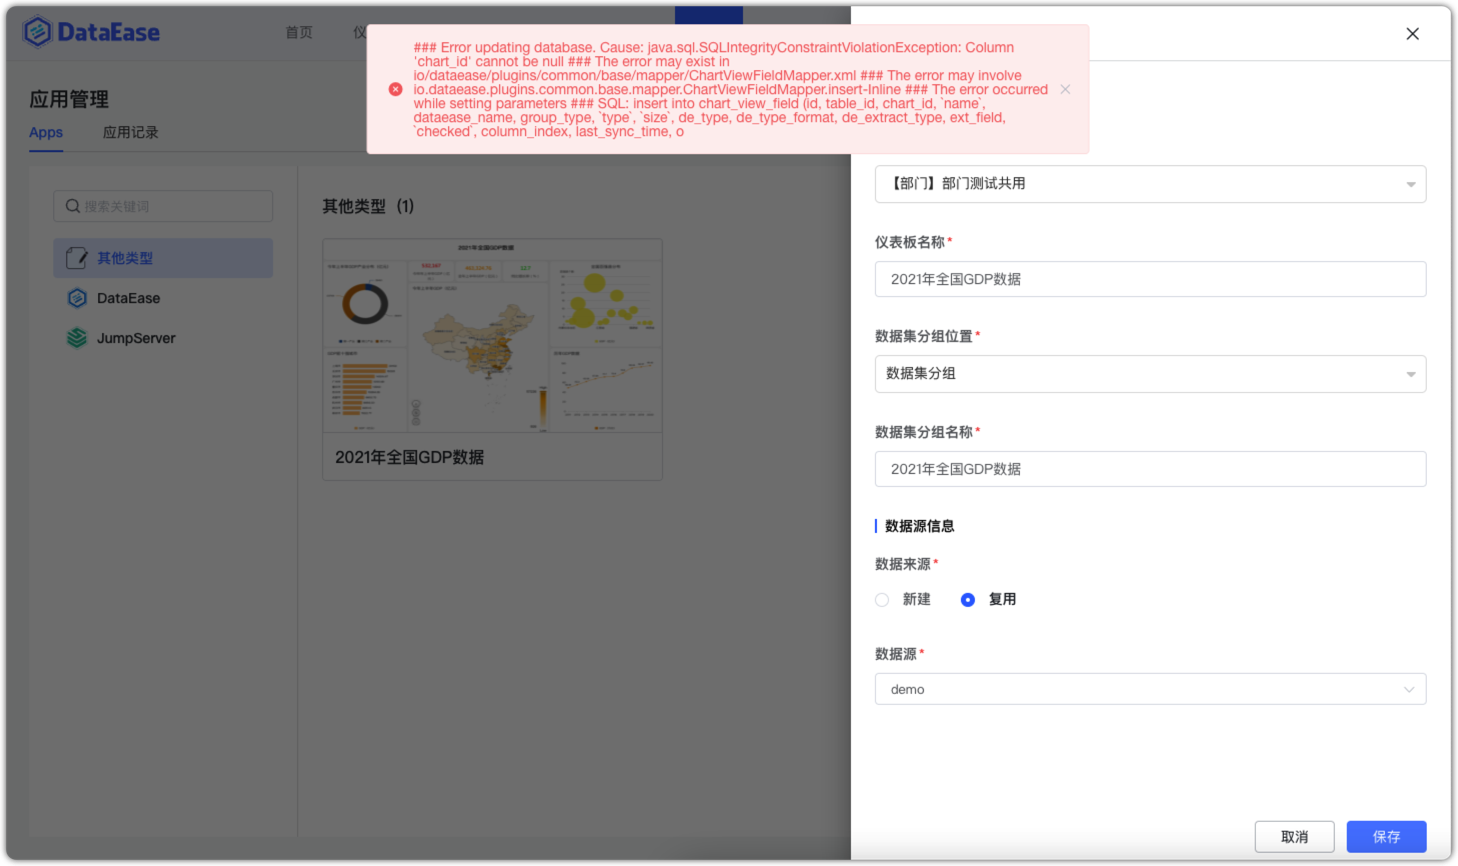Select the DataEase icon in the sidebar
The image size is (1458, 866).
pos(77,298)
